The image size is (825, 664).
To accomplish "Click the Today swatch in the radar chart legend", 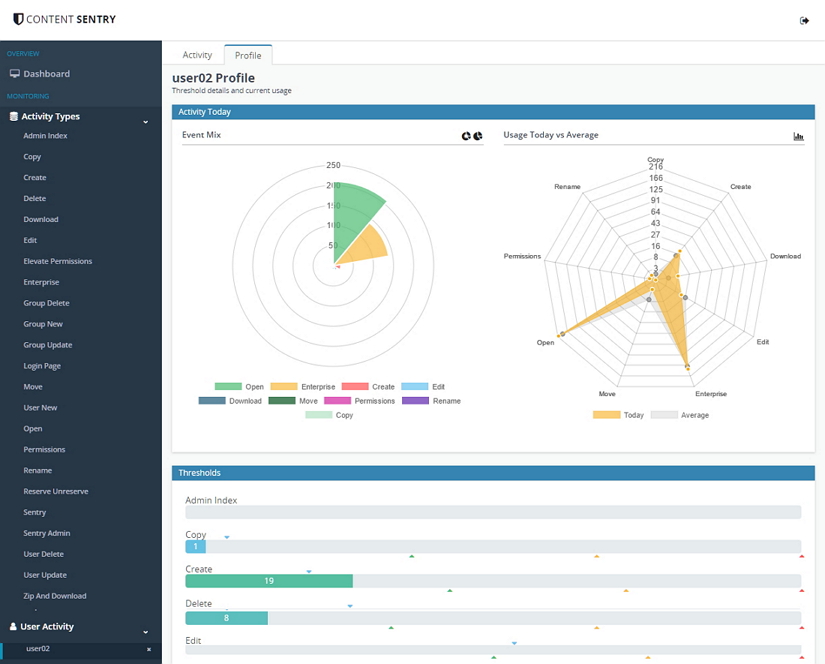I will coord(606,415).
